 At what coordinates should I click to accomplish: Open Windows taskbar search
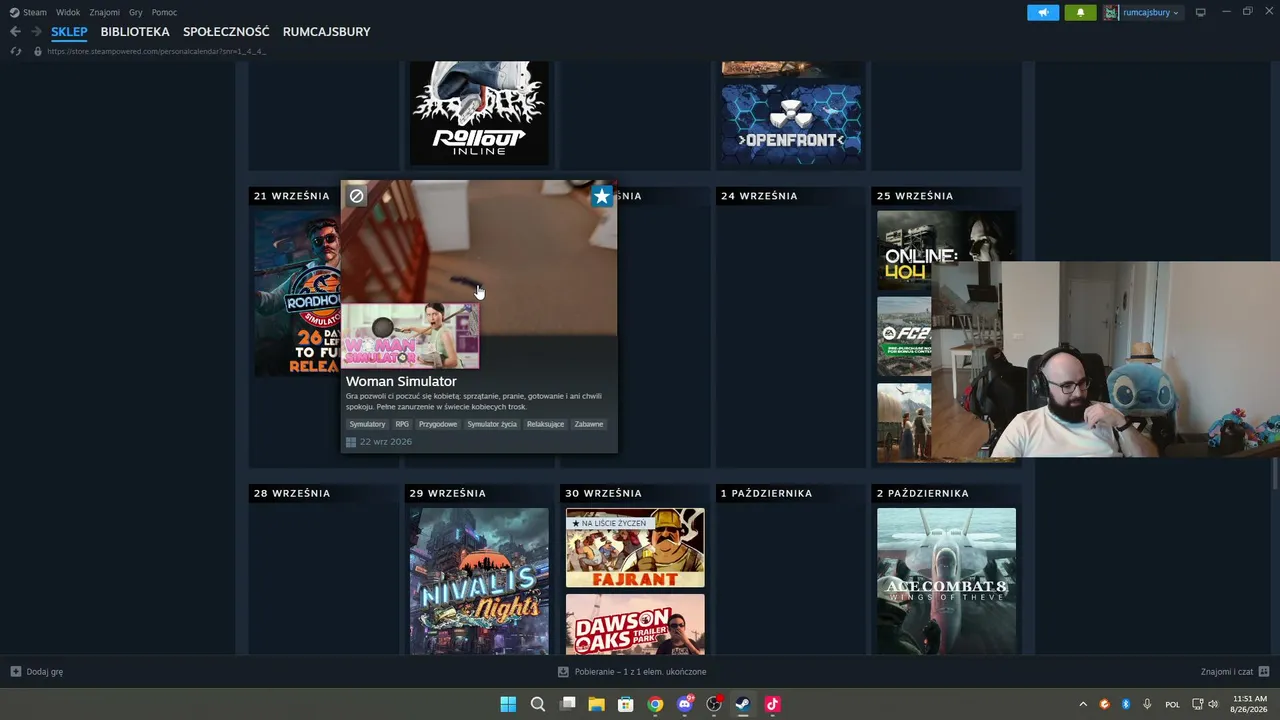538,704
